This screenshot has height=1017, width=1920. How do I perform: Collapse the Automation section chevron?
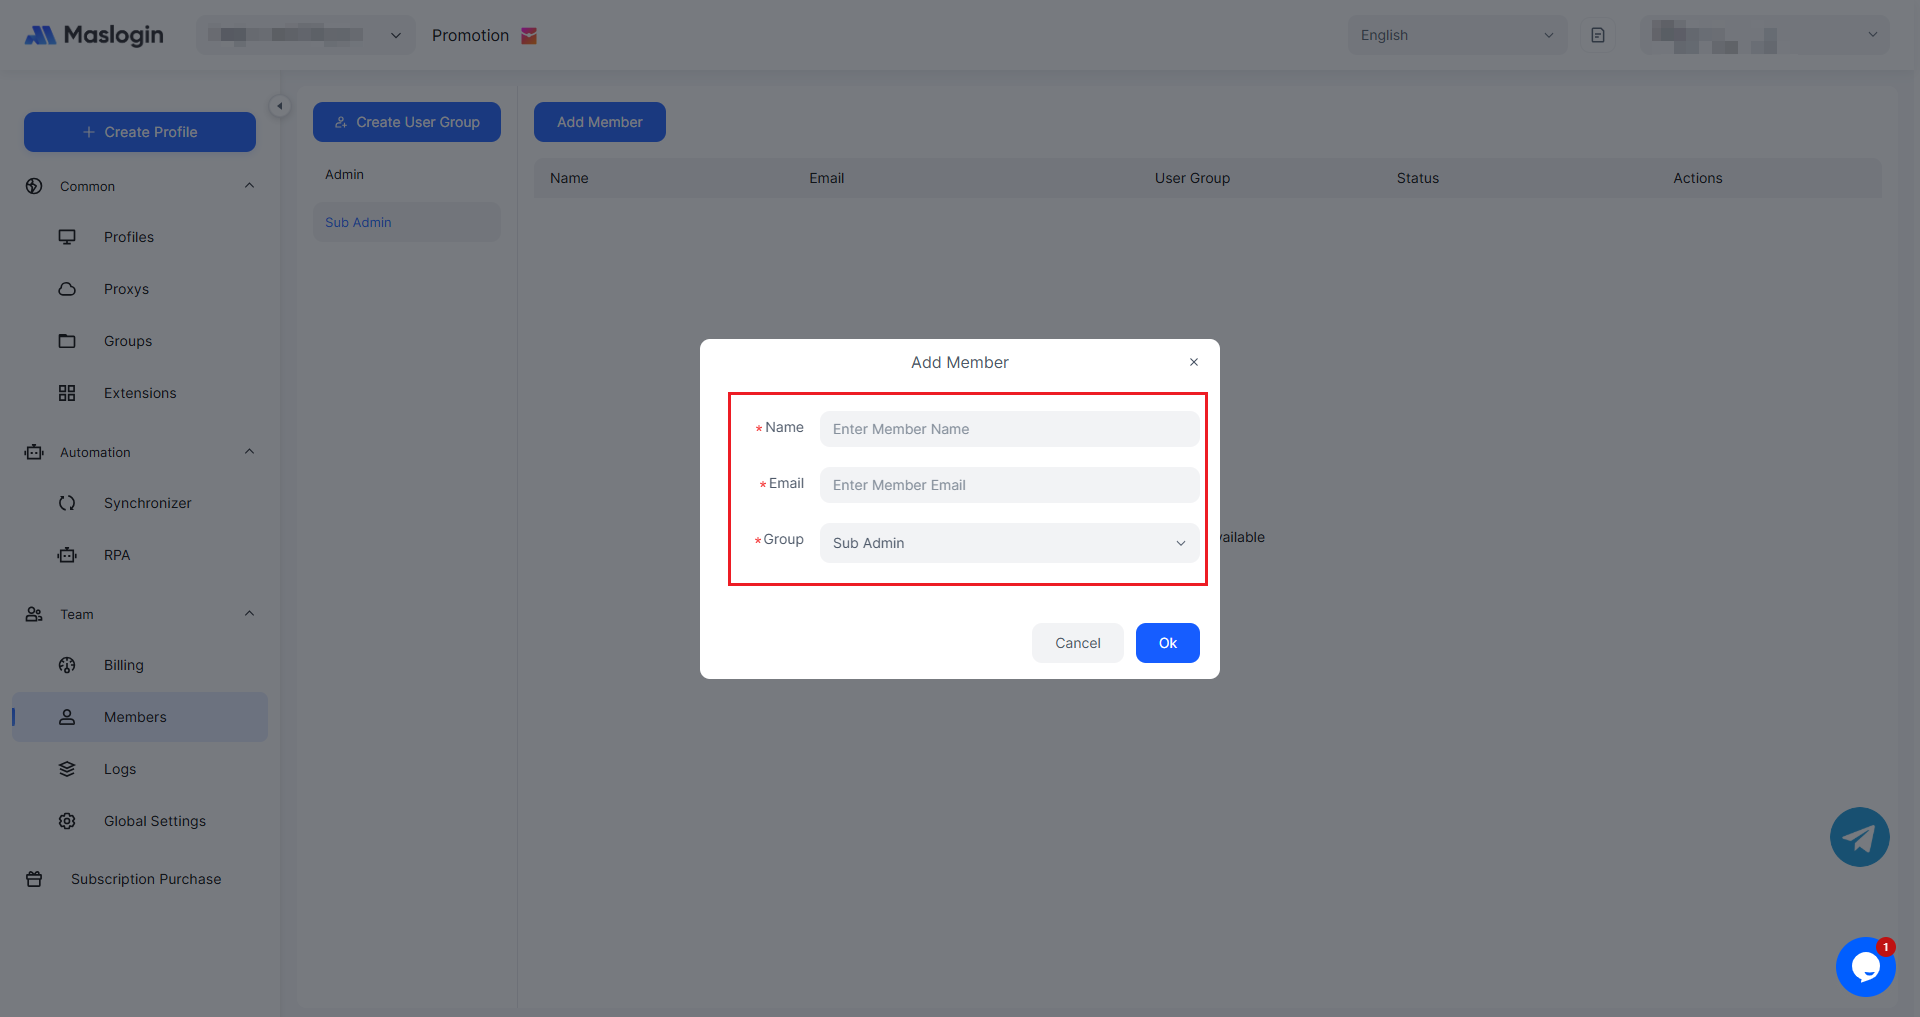coord(249,452)
